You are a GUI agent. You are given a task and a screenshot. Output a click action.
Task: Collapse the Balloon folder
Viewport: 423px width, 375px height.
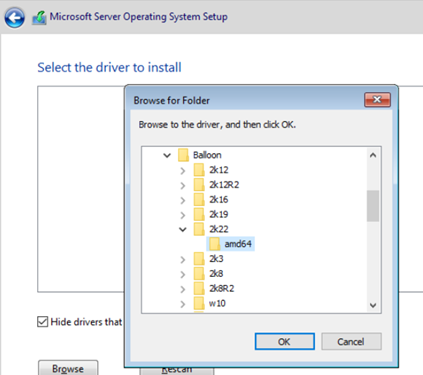click(167, 155)
